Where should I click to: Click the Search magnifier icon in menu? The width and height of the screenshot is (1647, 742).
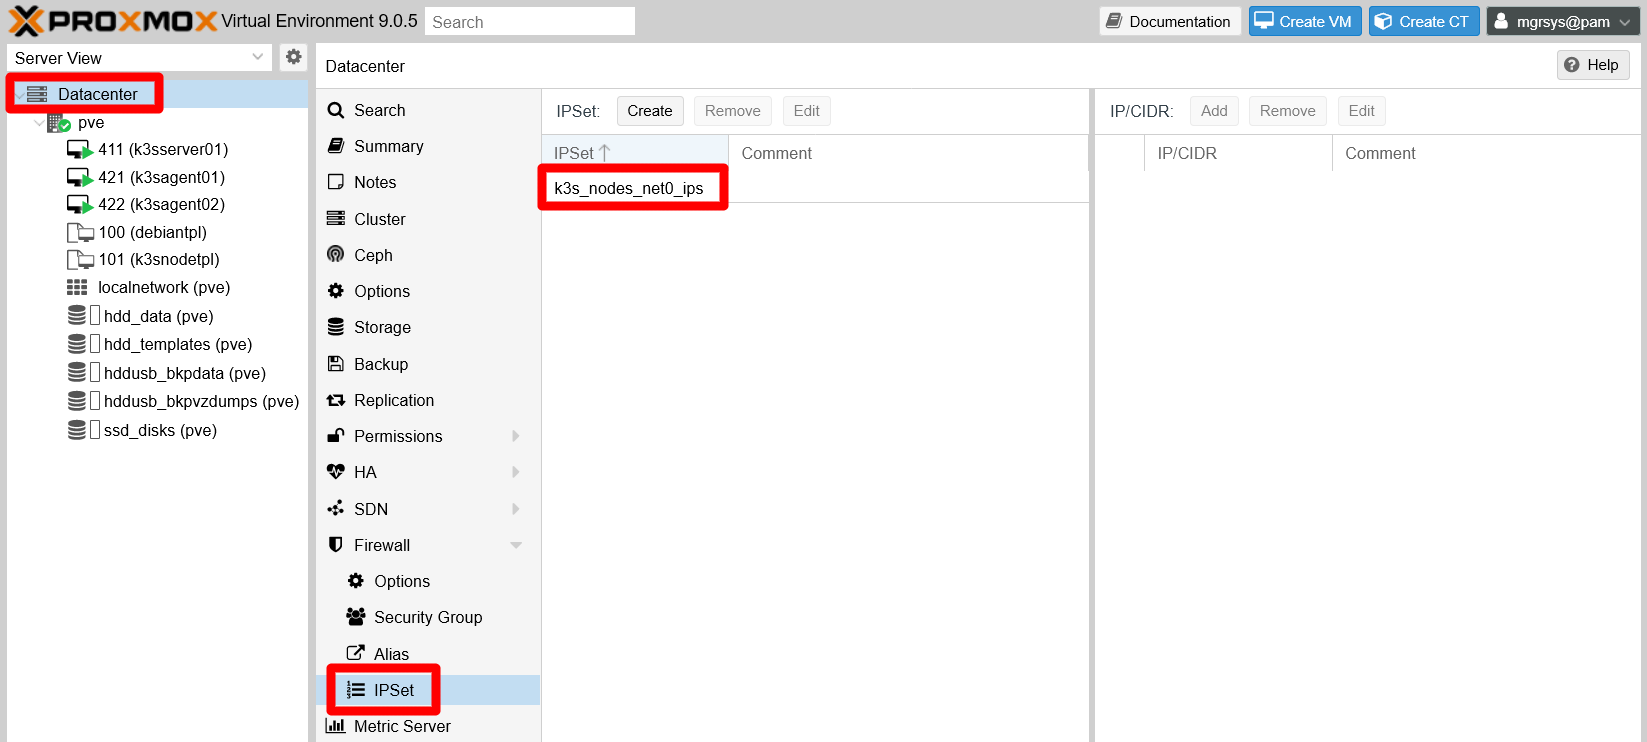coord(336,110)
